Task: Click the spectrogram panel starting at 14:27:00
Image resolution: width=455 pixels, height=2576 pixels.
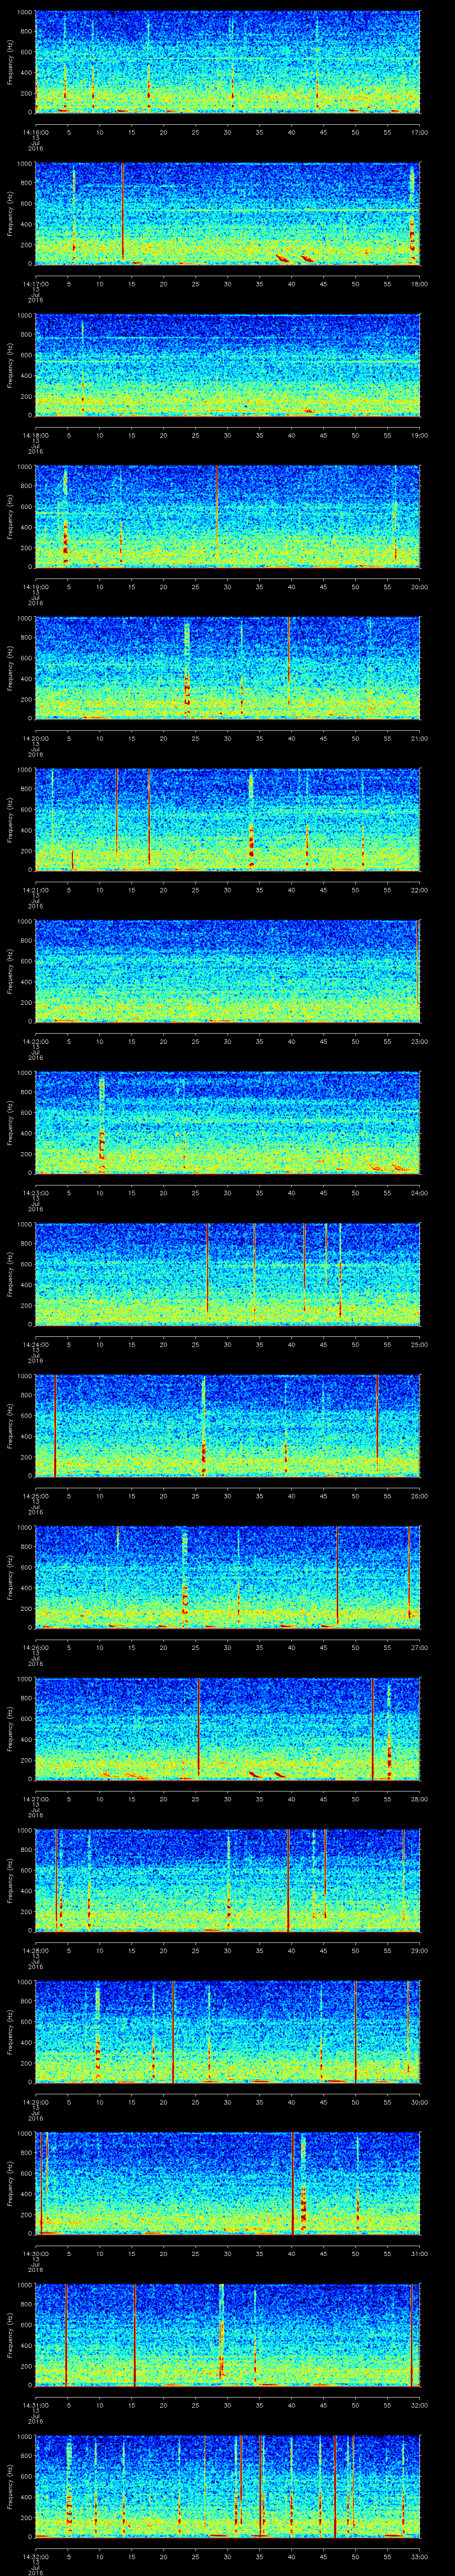Action: [227, 1728]
